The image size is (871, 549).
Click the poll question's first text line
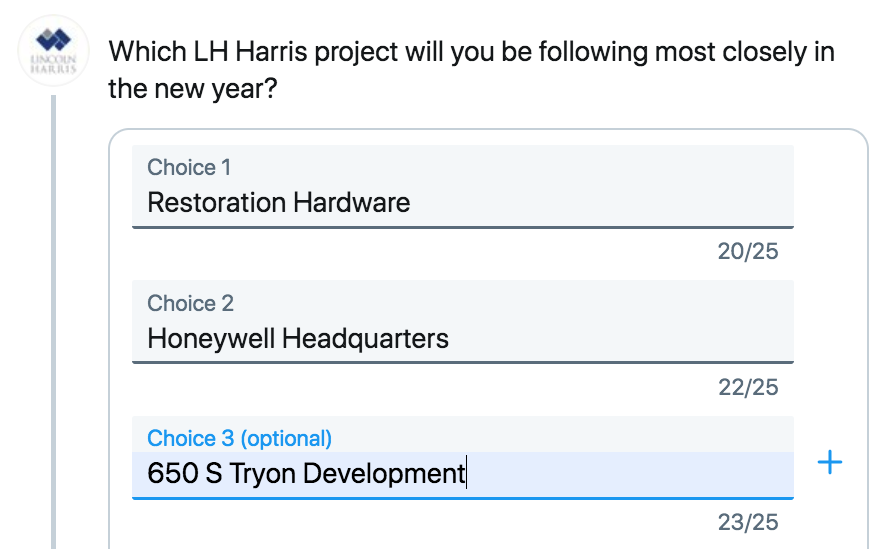tap(470, 52)
